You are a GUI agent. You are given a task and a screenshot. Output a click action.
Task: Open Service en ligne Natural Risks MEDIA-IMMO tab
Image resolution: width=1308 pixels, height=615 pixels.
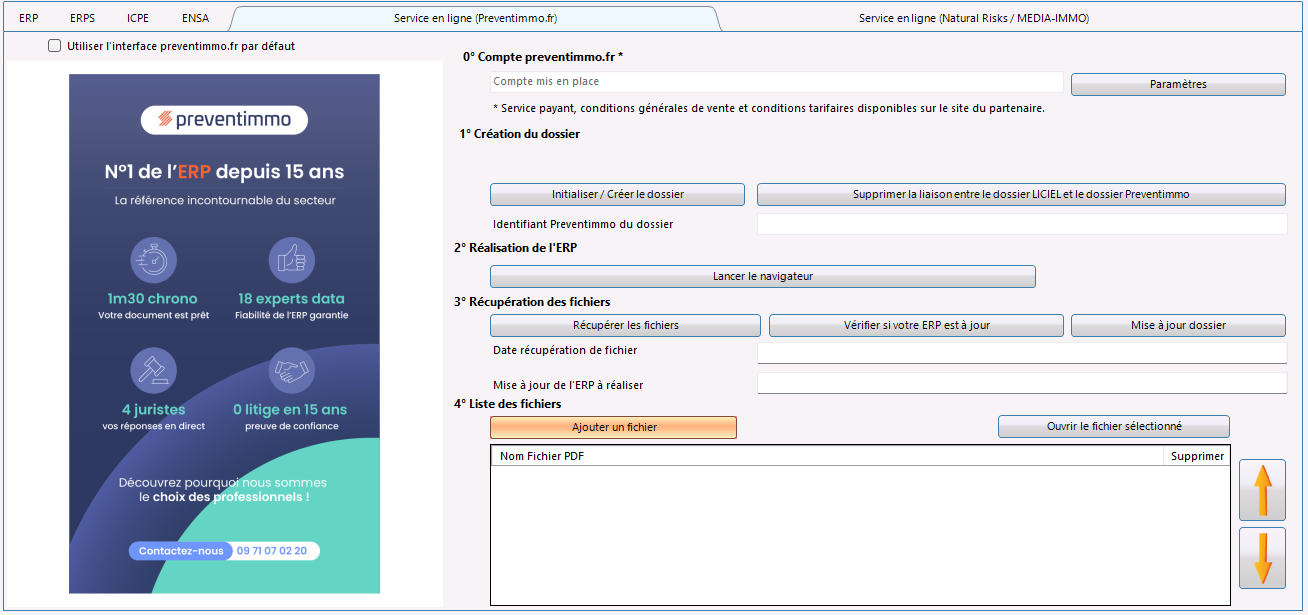click(x=973, y=18)
